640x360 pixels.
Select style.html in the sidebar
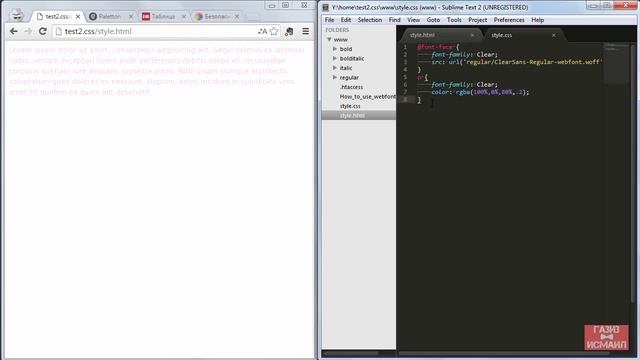[x=359, y=116]
